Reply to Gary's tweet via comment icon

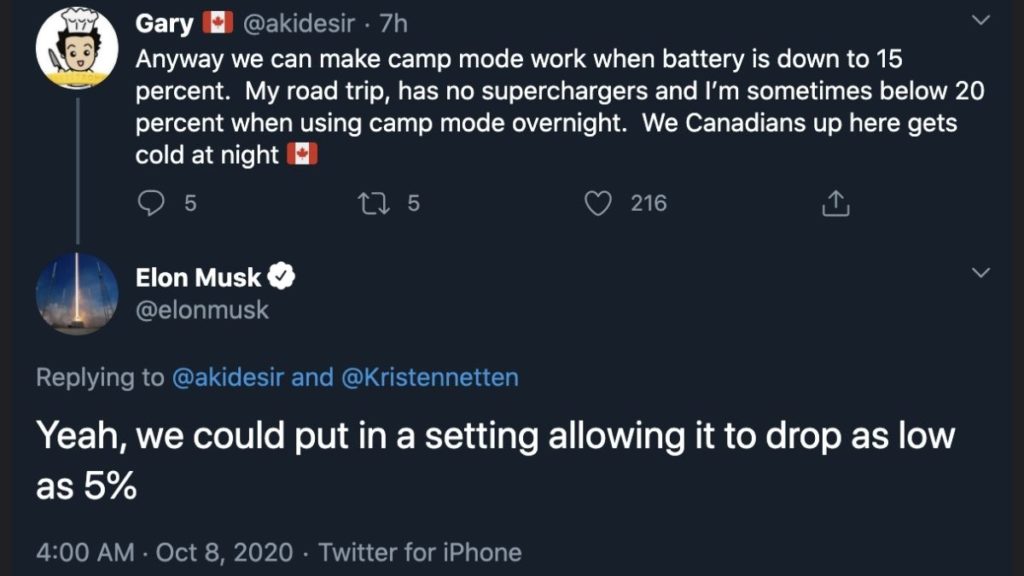click(150, 204)
